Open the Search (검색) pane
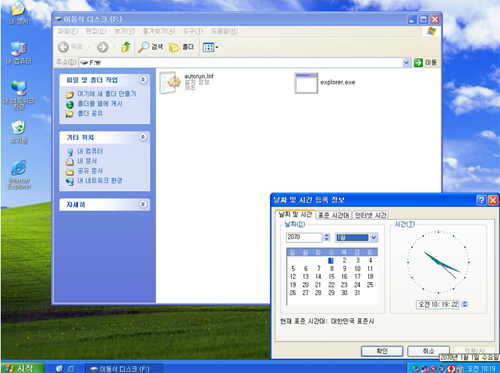The image size is (500, 373). tap(151, 47)
